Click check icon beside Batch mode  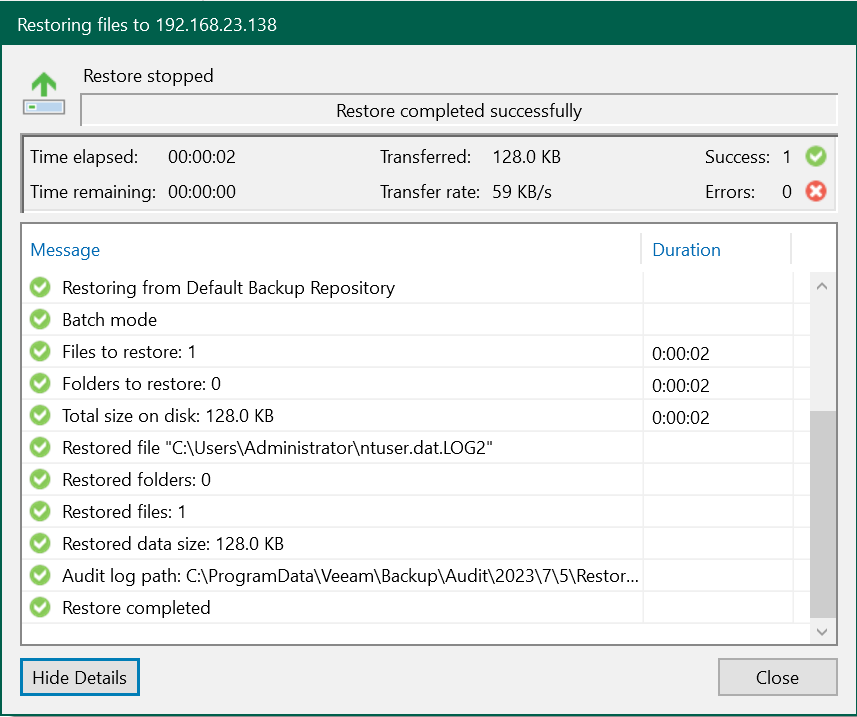pyautogui.click(x=40, y=319)
